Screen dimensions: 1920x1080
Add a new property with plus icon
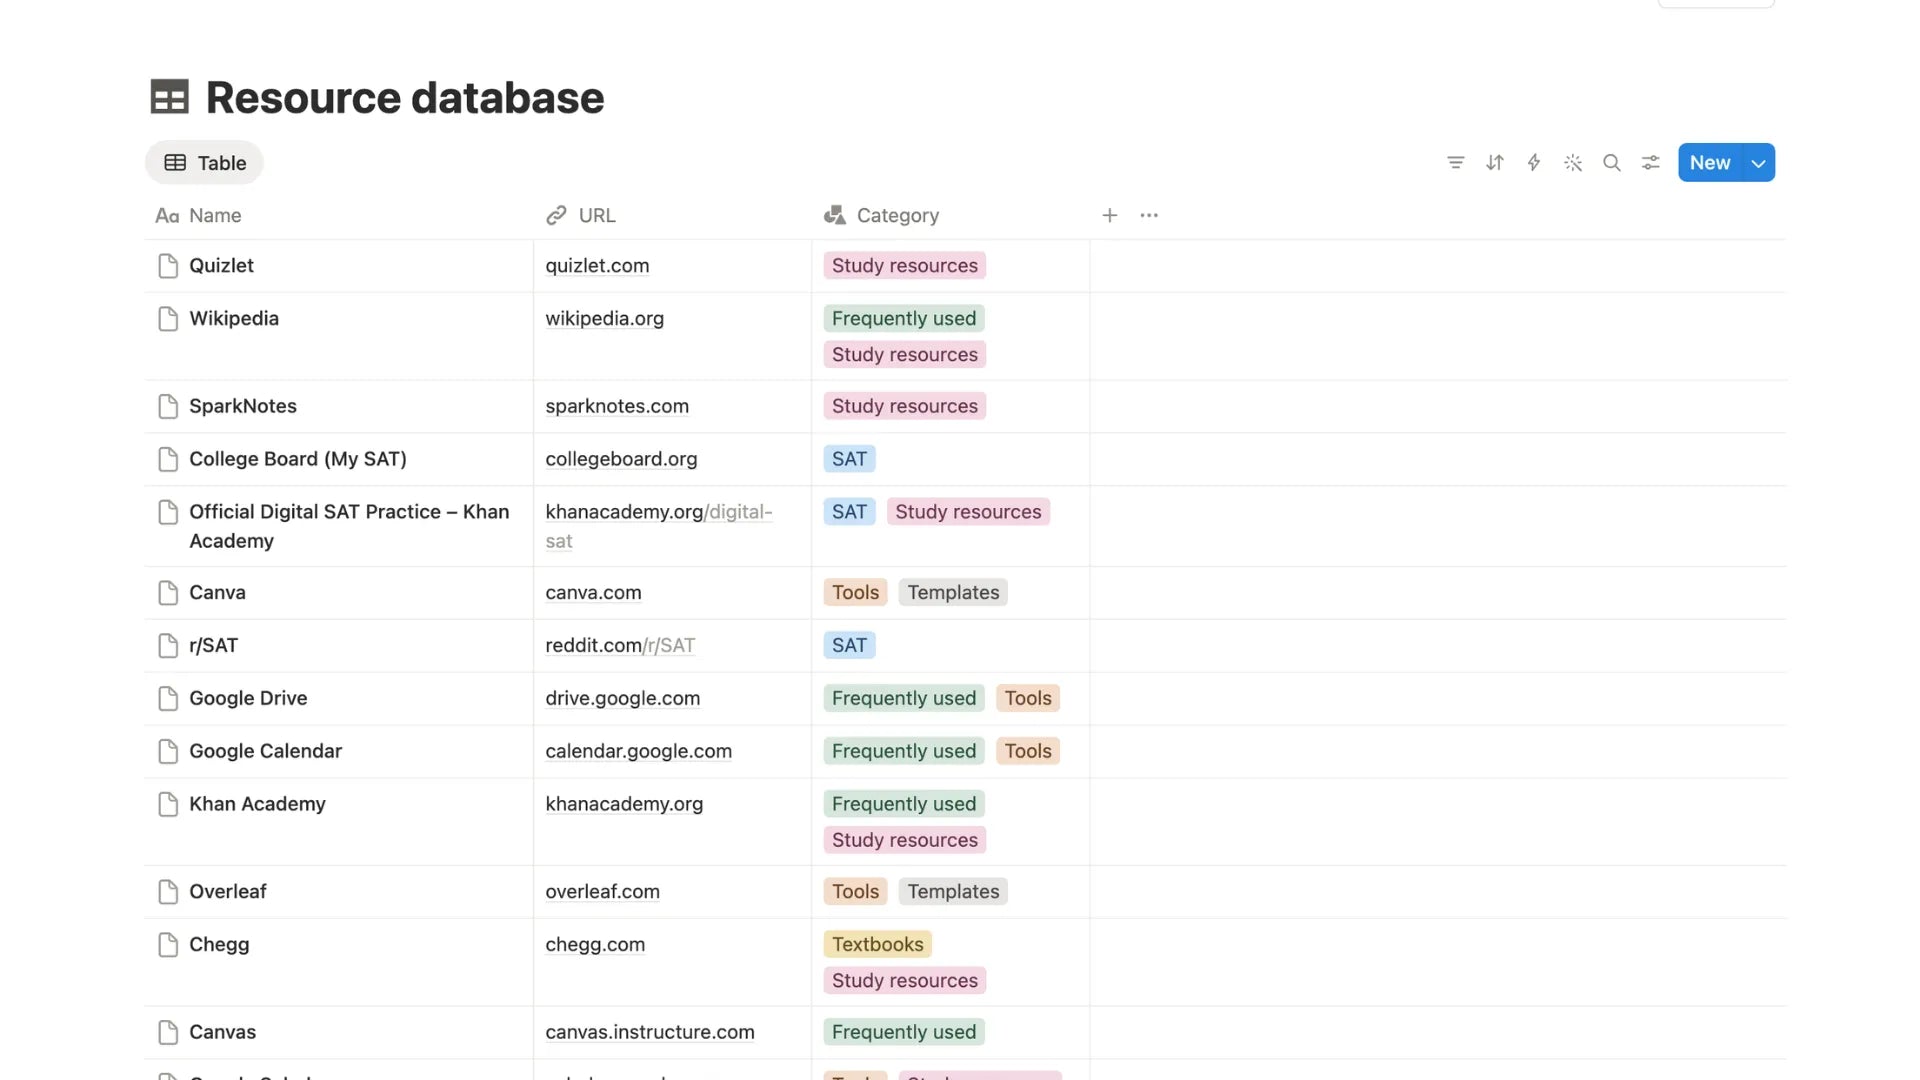(1109, 215)
